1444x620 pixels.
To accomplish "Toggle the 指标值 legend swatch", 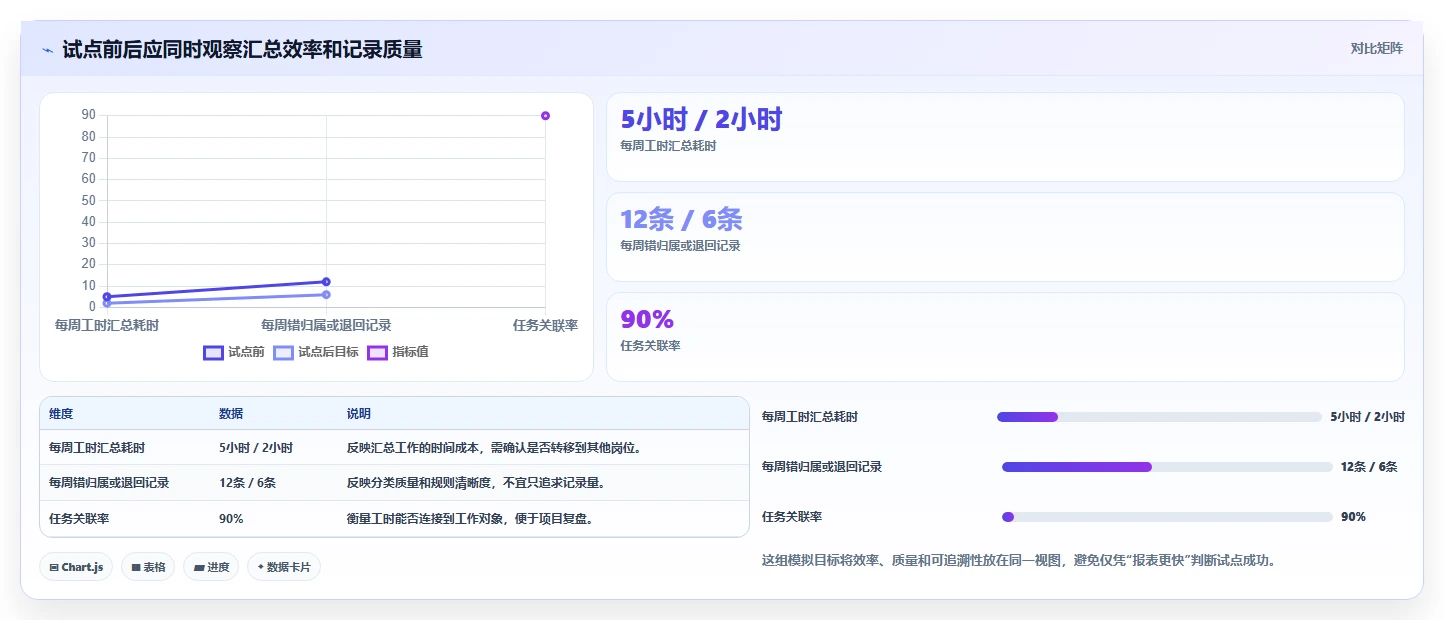I will [x=377, y=352].
